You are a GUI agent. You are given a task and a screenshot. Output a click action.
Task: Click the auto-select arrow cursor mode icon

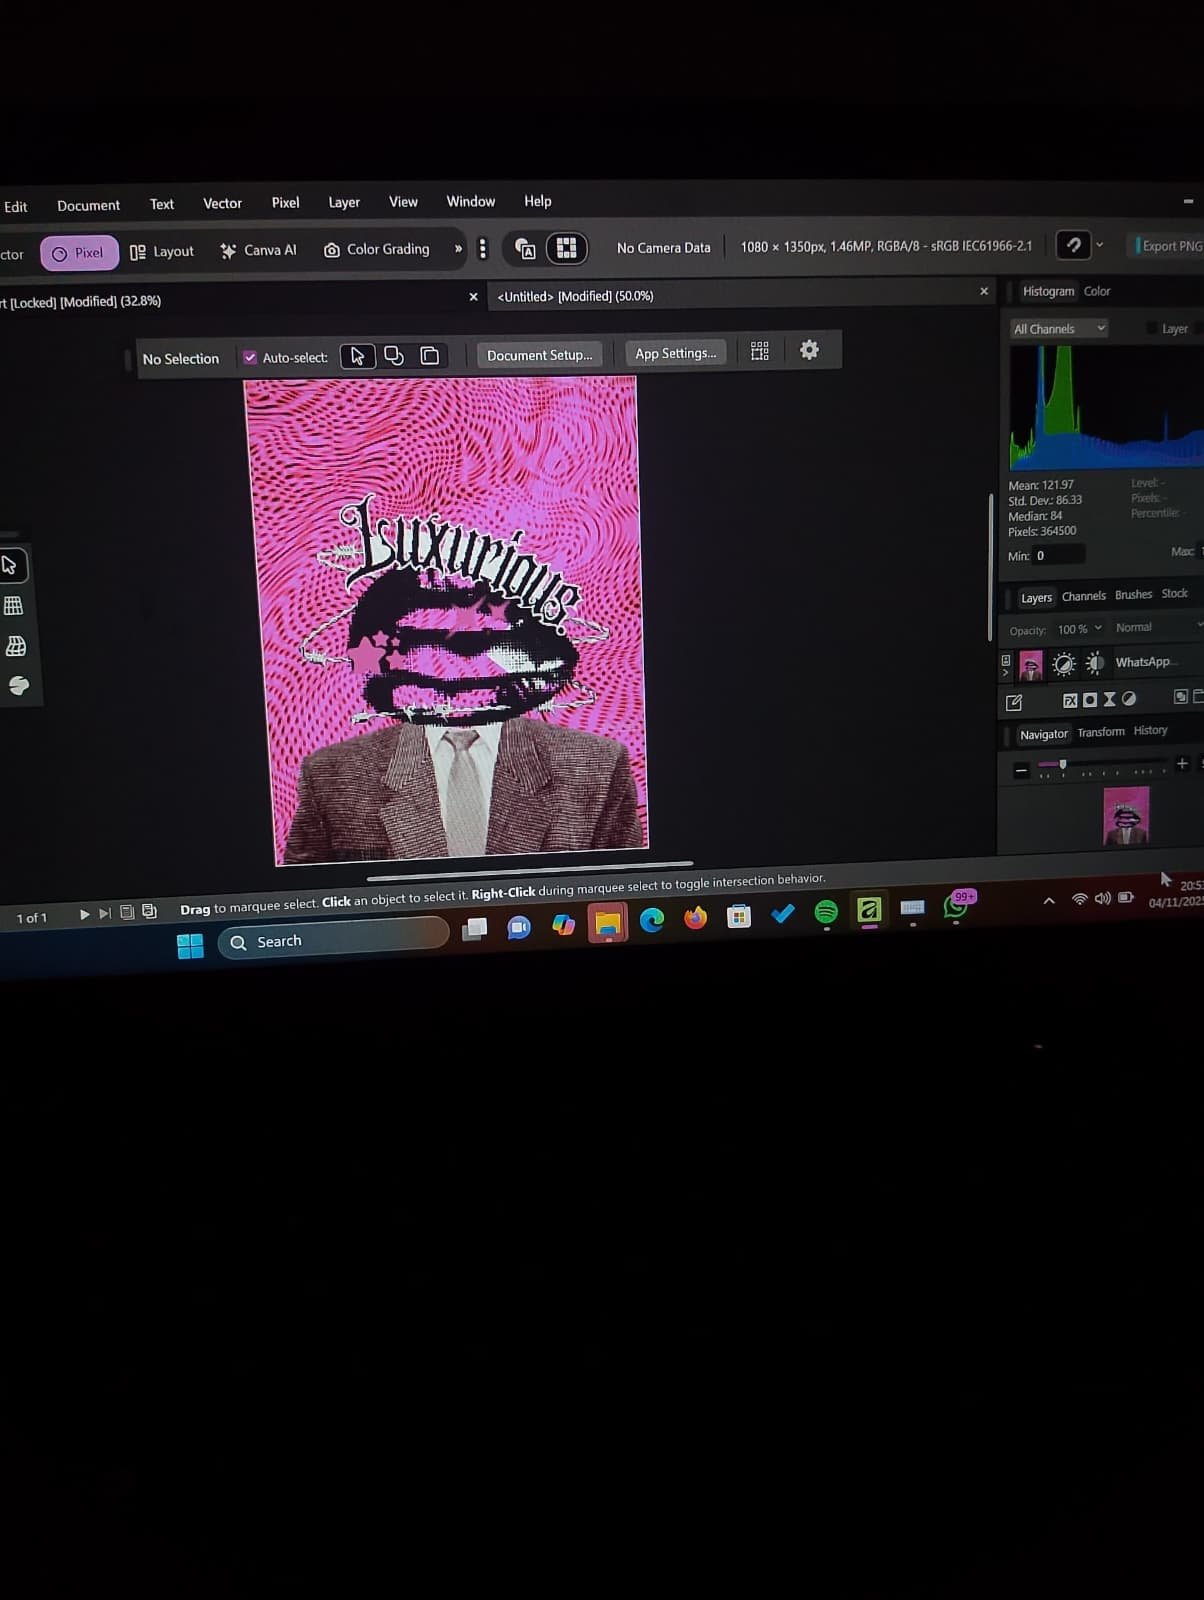(x=357, y=356)
